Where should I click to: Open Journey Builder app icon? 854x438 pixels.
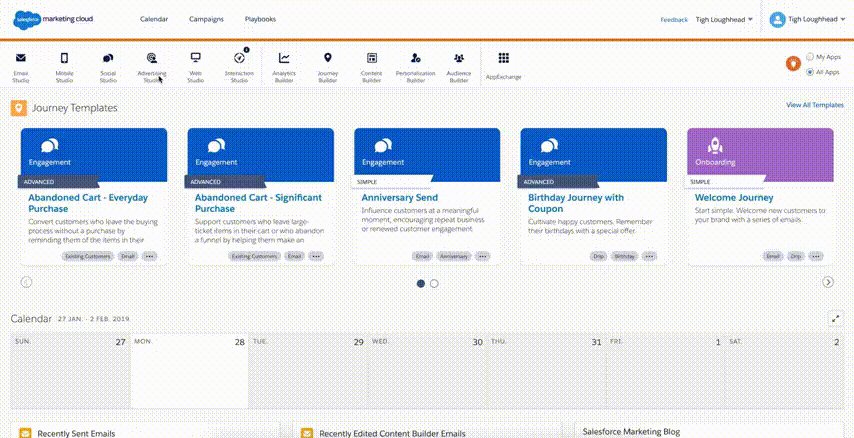pos(327,58)
